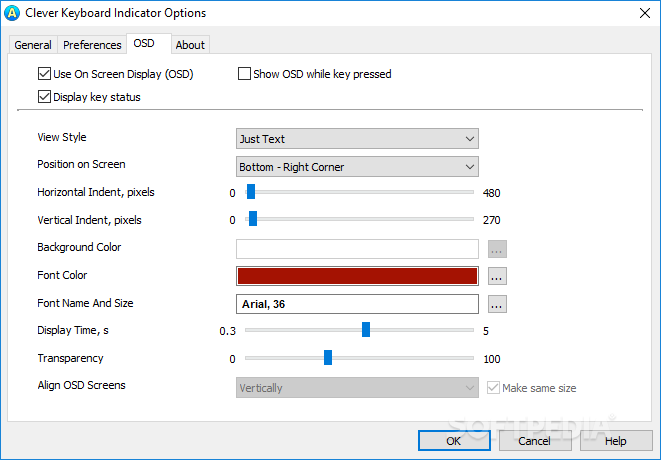Screen dimensions: 661x460
Task: Click the Cancel button
Action: click(535, 441)
